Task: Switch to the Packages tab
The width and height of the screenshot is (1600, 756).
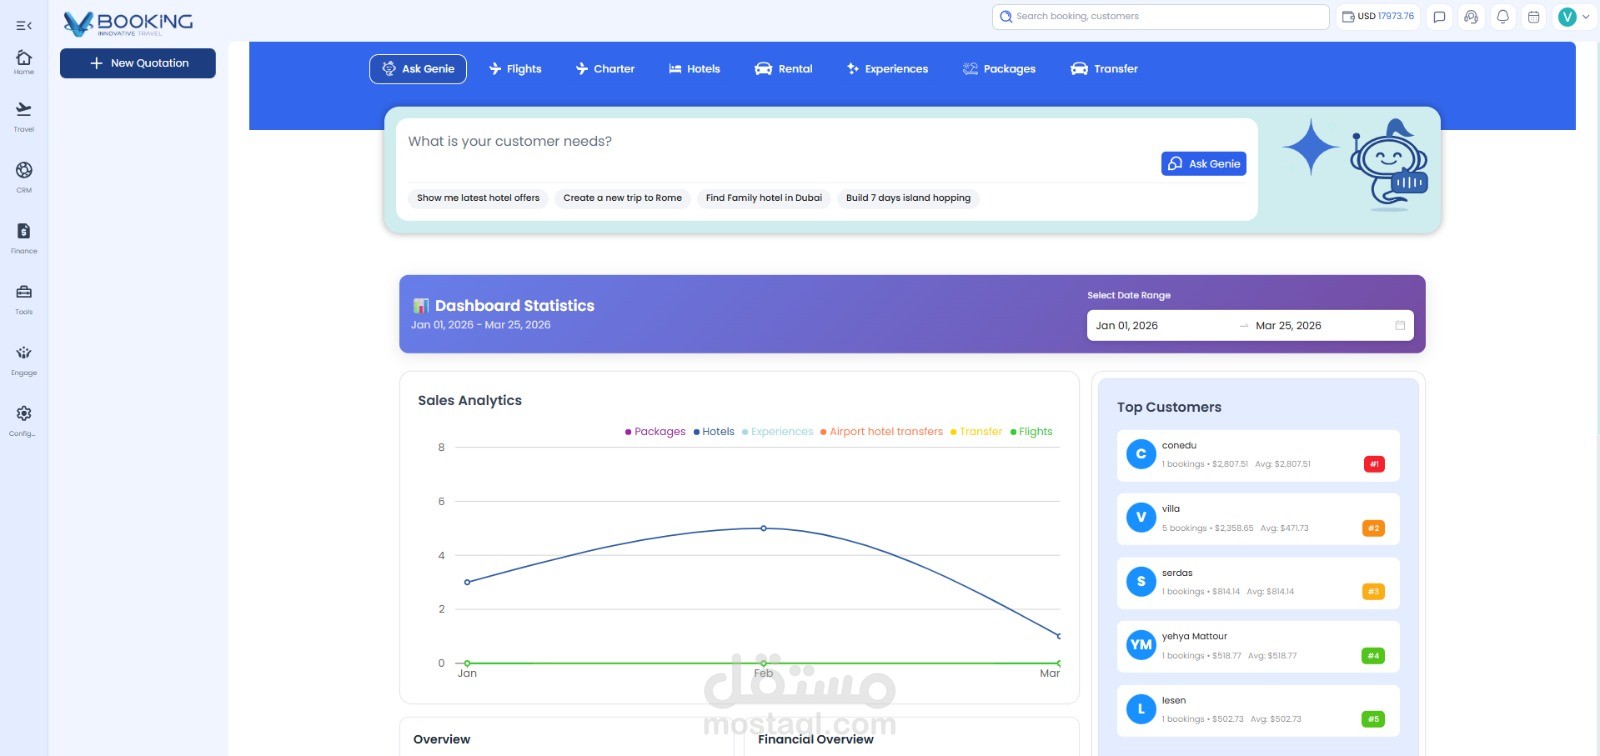Action: click(999, 69)
